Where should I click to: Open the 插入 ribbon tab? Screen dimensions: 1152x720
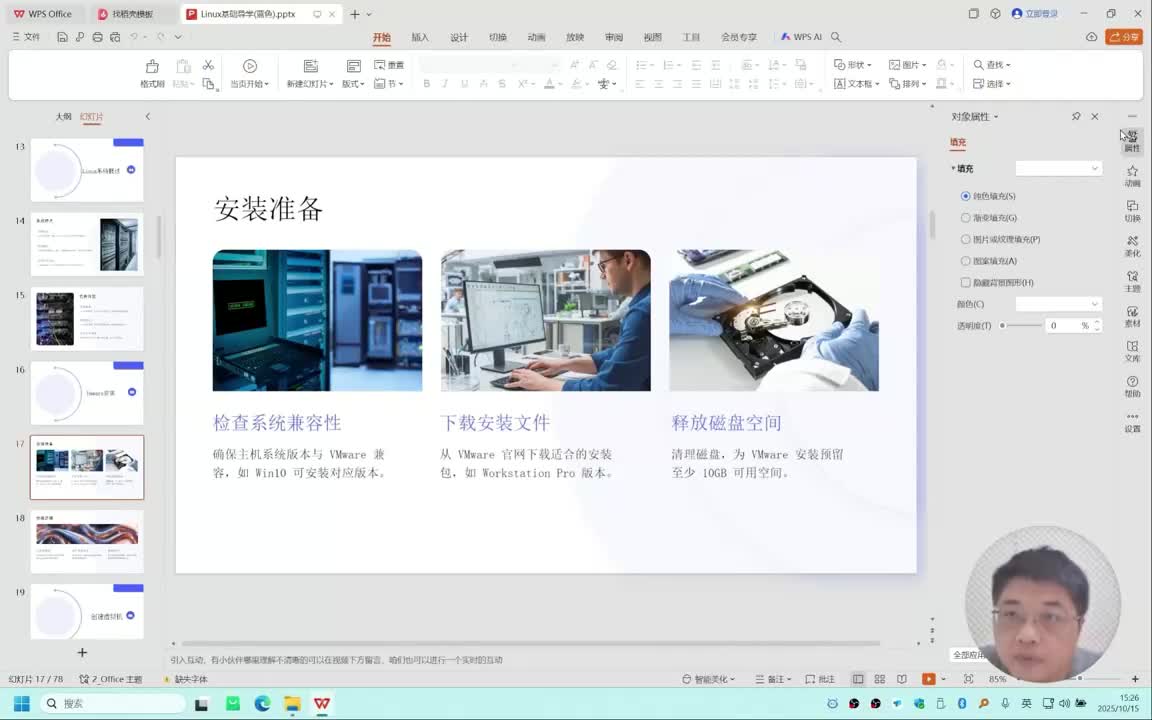[420, 37]
